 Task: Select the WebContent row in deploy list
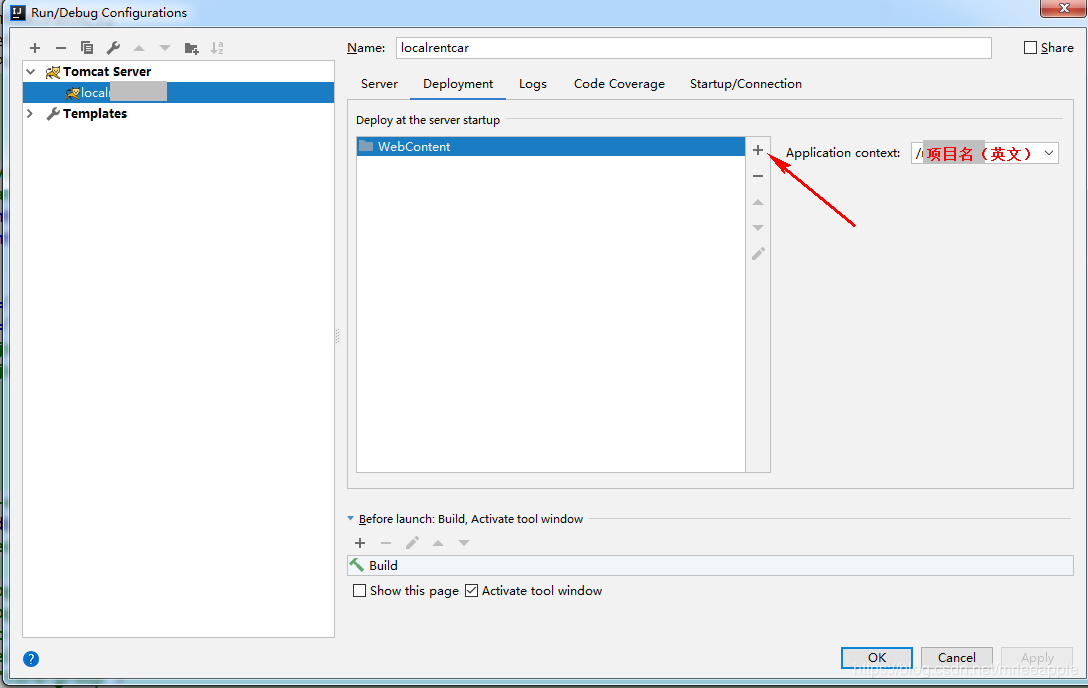pyautogui.click(x=551, y=146)
